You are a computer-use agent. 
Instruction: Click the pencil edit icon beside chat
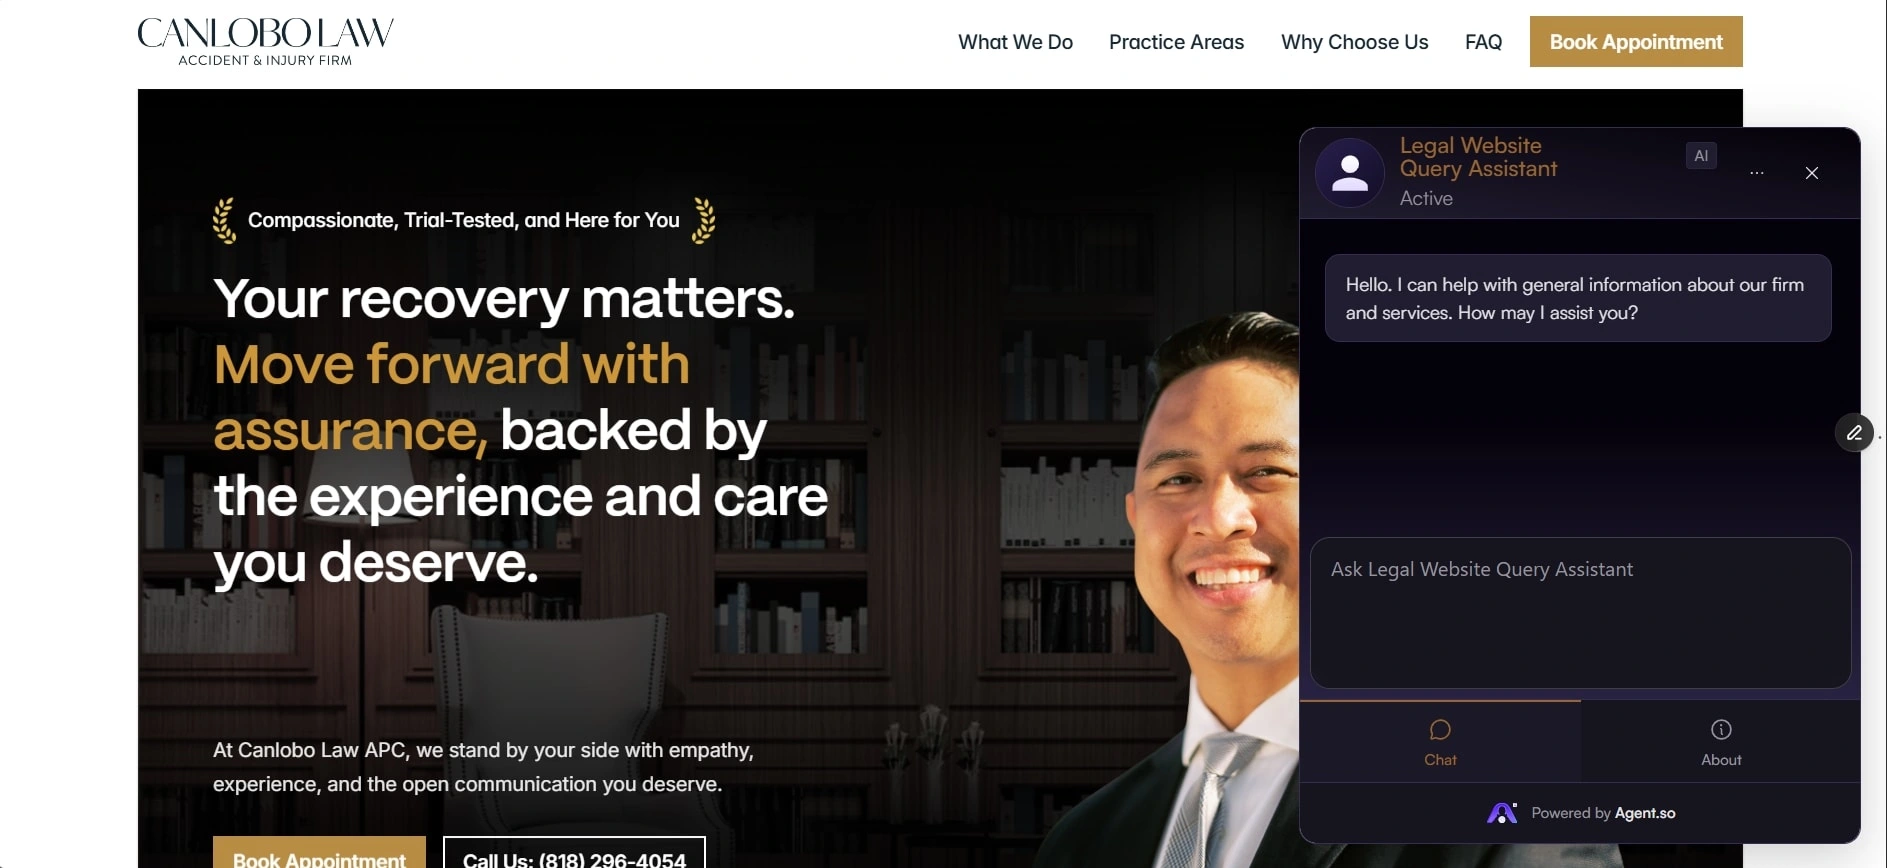(x=1854, y=433)
